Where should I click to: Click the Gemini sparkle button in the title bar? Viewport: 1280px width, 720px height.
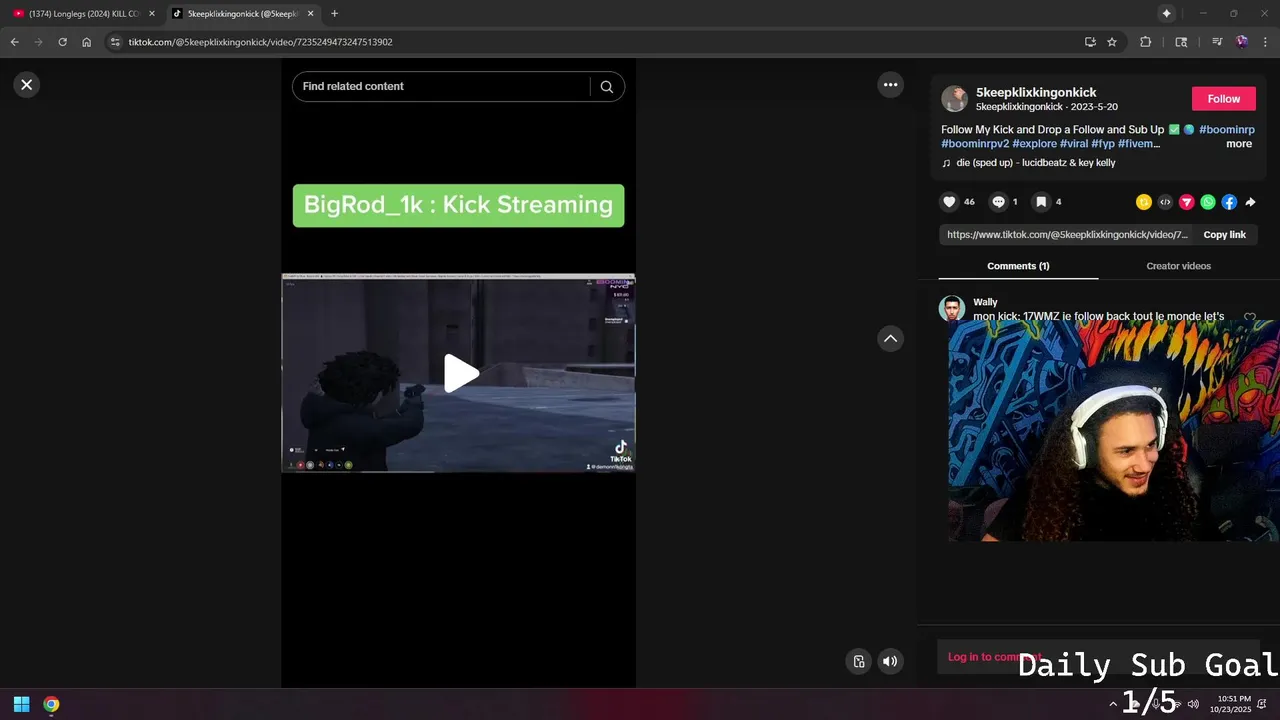1166,13
